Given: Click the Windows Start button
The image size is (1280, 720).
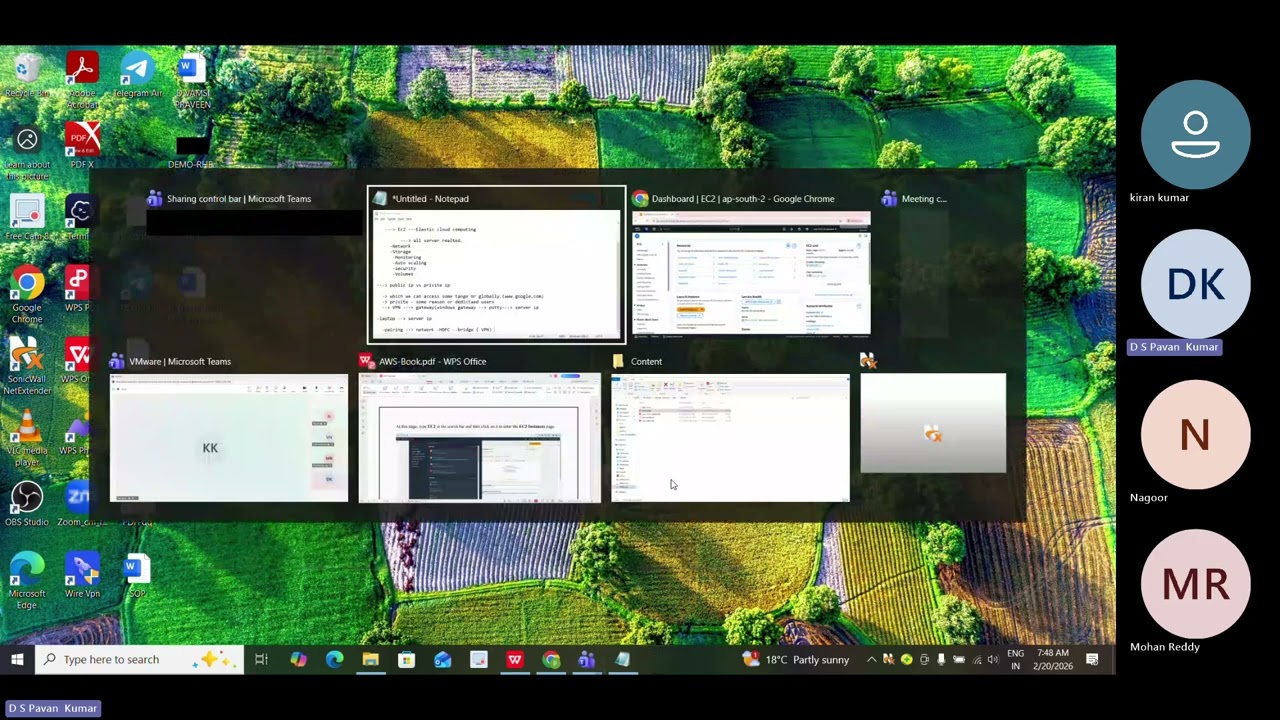Looking at the screenshot, I should pyautogui.click(x=17, y=659).
